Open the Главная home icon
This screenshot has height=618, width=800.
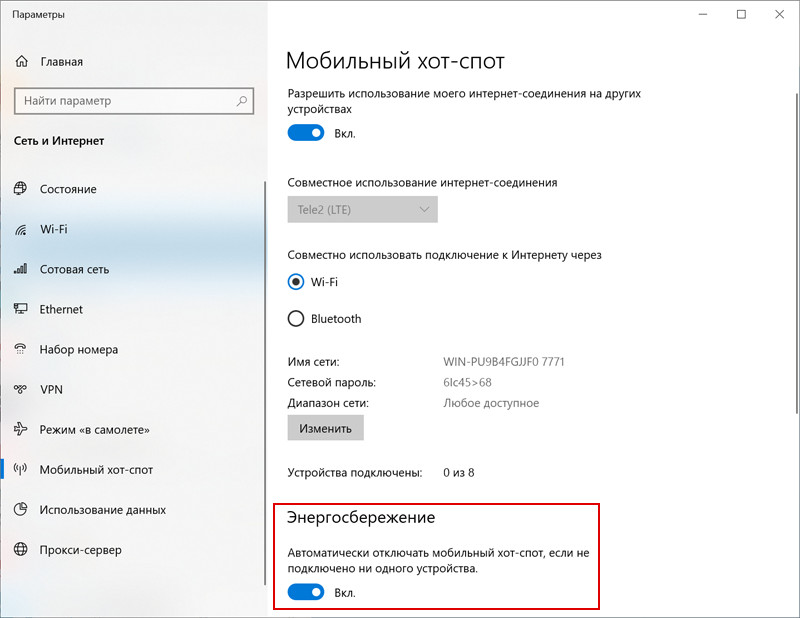[x=21, y=62]
